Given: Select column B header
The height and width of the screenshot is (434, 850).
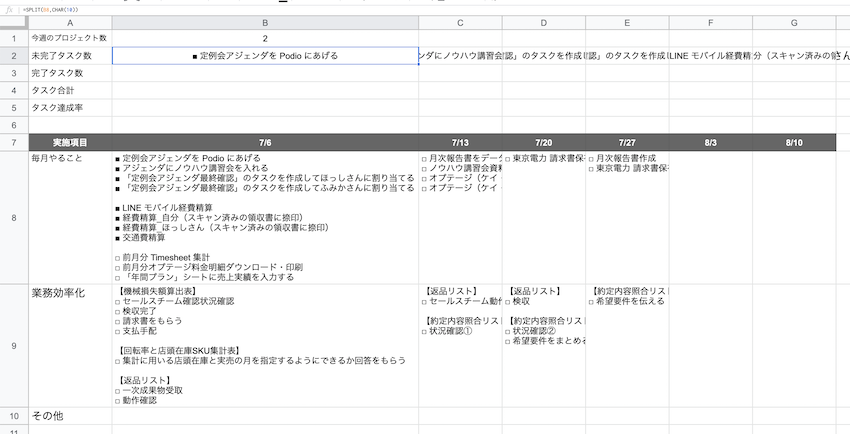Looking at the screenshot, I should 264,22.
